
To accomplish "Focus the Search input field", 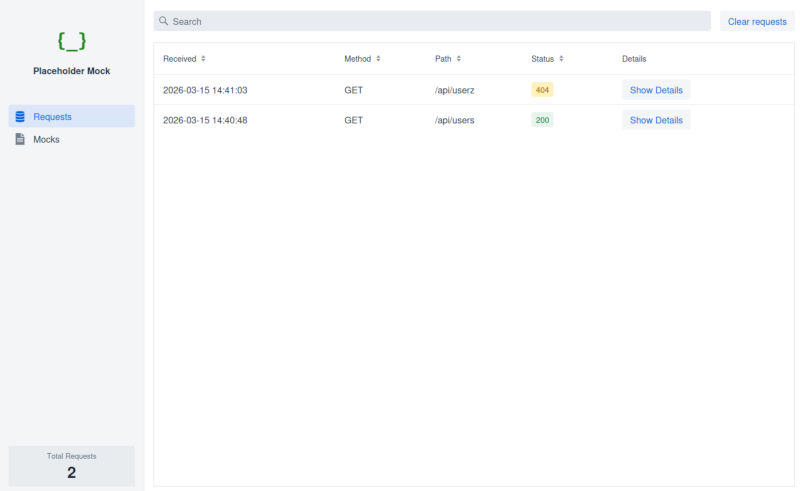I will (432, 21).
